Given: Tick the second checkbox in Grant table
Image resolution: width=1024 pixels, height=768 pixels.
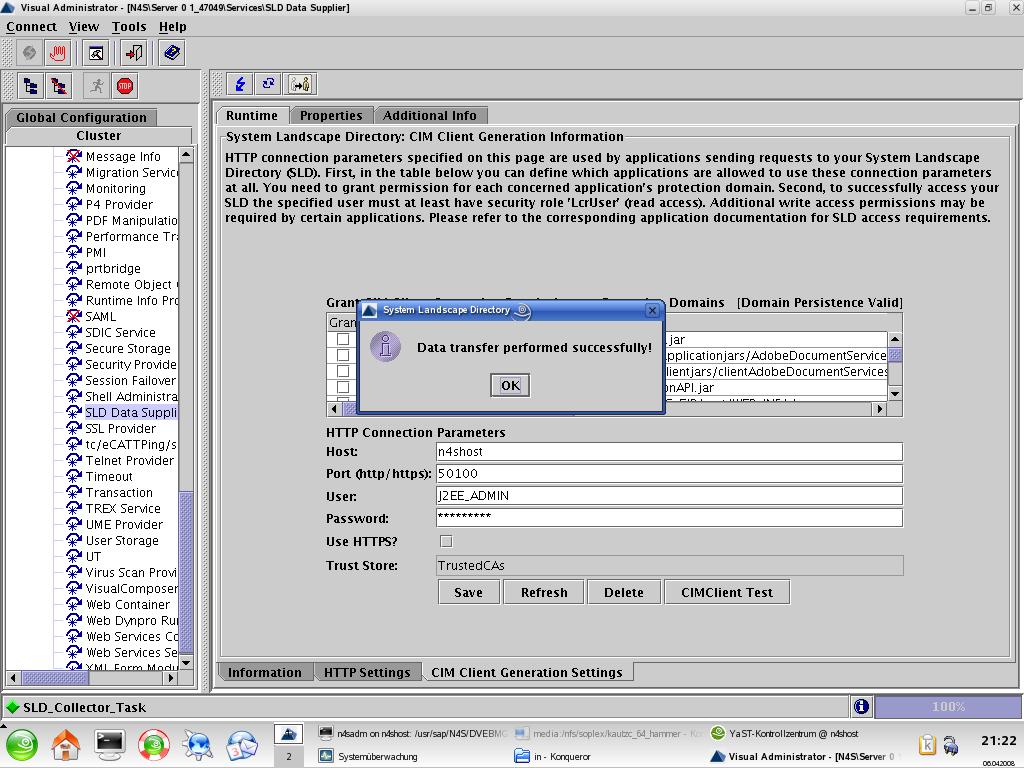Looking at the screenshot, I should [343, 355].
